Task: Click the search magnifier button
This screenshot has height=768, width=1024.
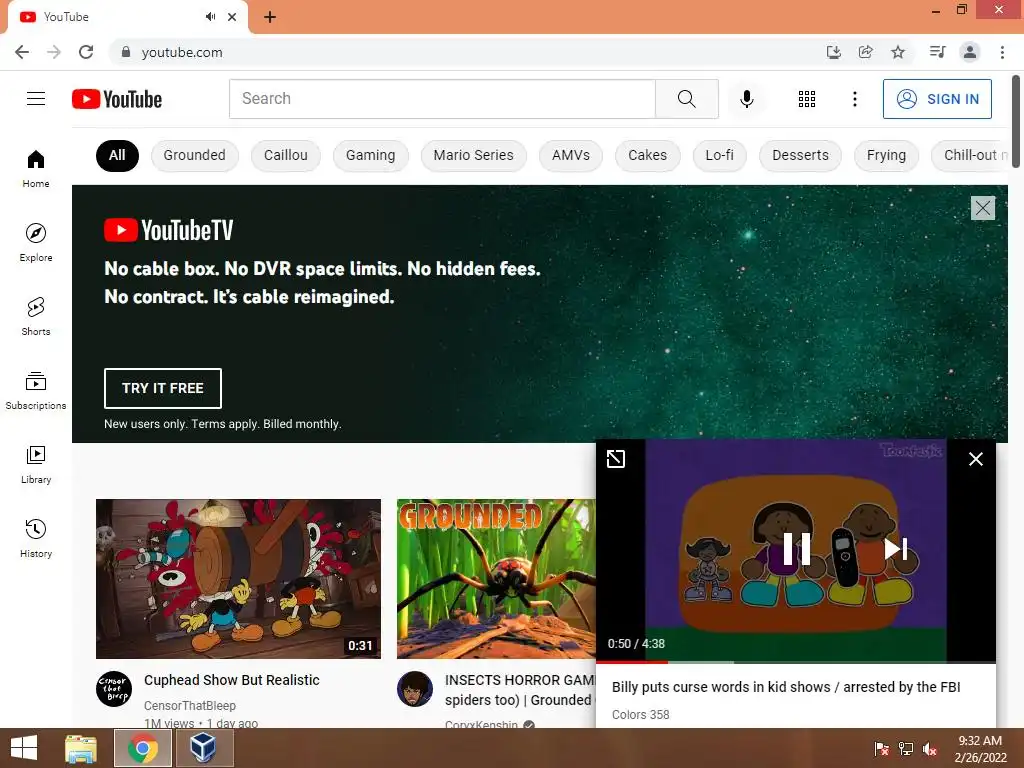Action: (686, 99)
